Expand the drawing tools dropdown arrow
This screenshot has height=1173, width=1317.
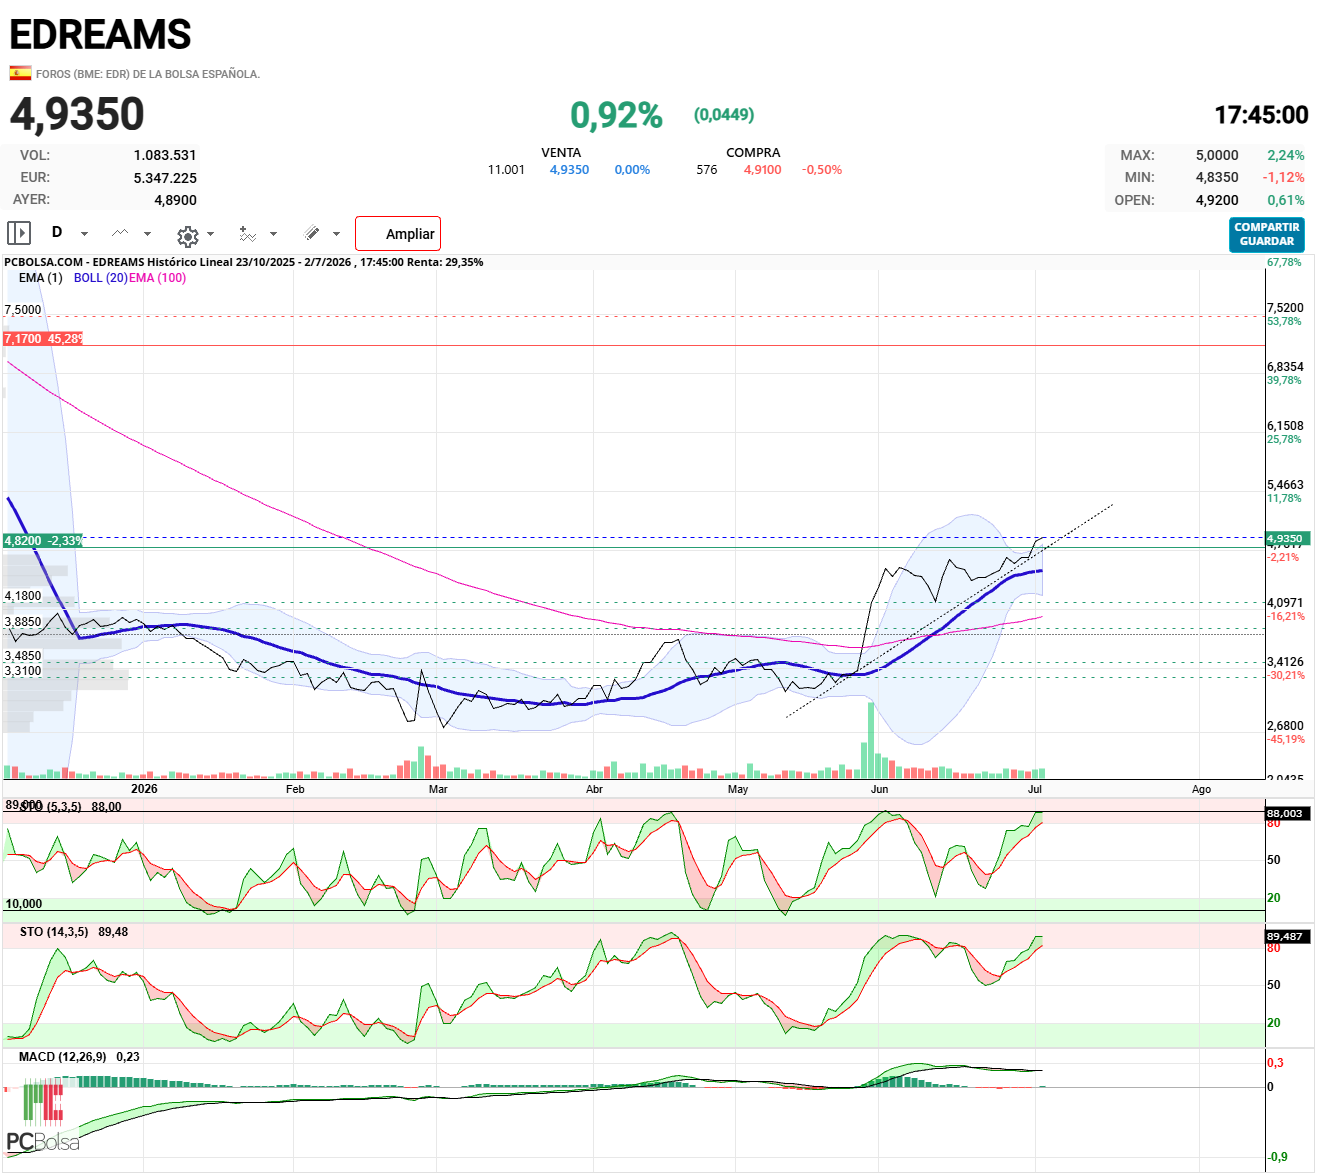click(336, 234)
